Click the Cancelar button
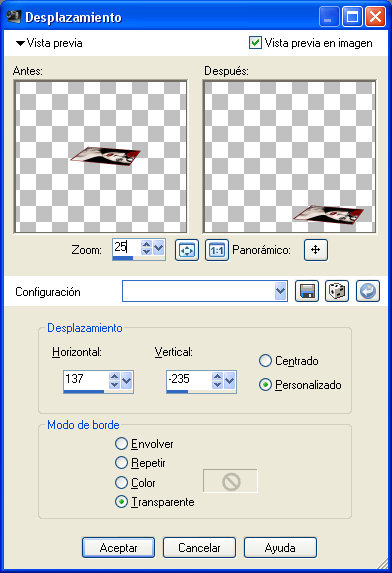 point(199,547)
